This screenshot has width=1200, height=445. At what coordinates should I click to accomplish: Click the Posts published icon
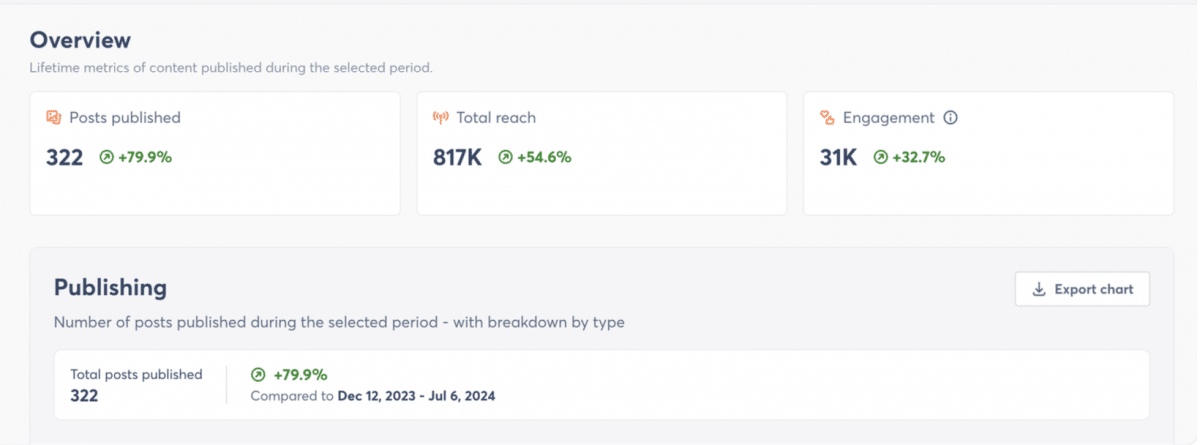click(x=54, y=118)
